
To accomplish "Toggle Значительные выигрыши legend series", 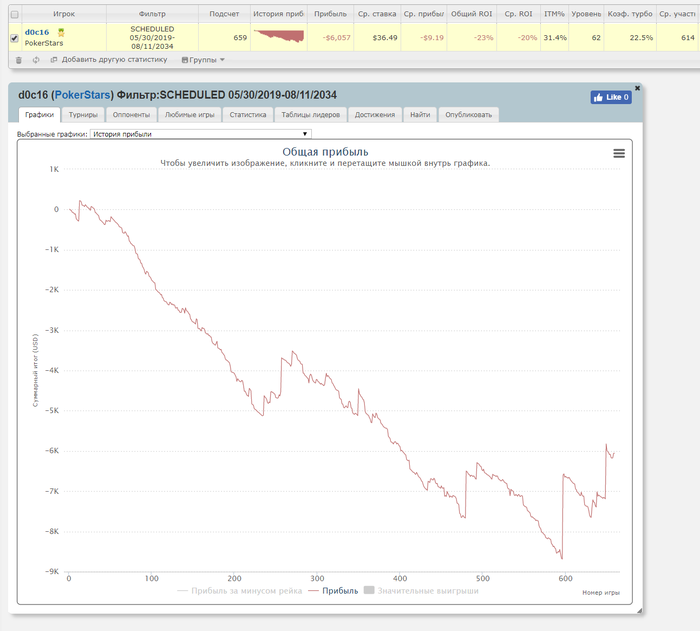I will coord(421,591).
